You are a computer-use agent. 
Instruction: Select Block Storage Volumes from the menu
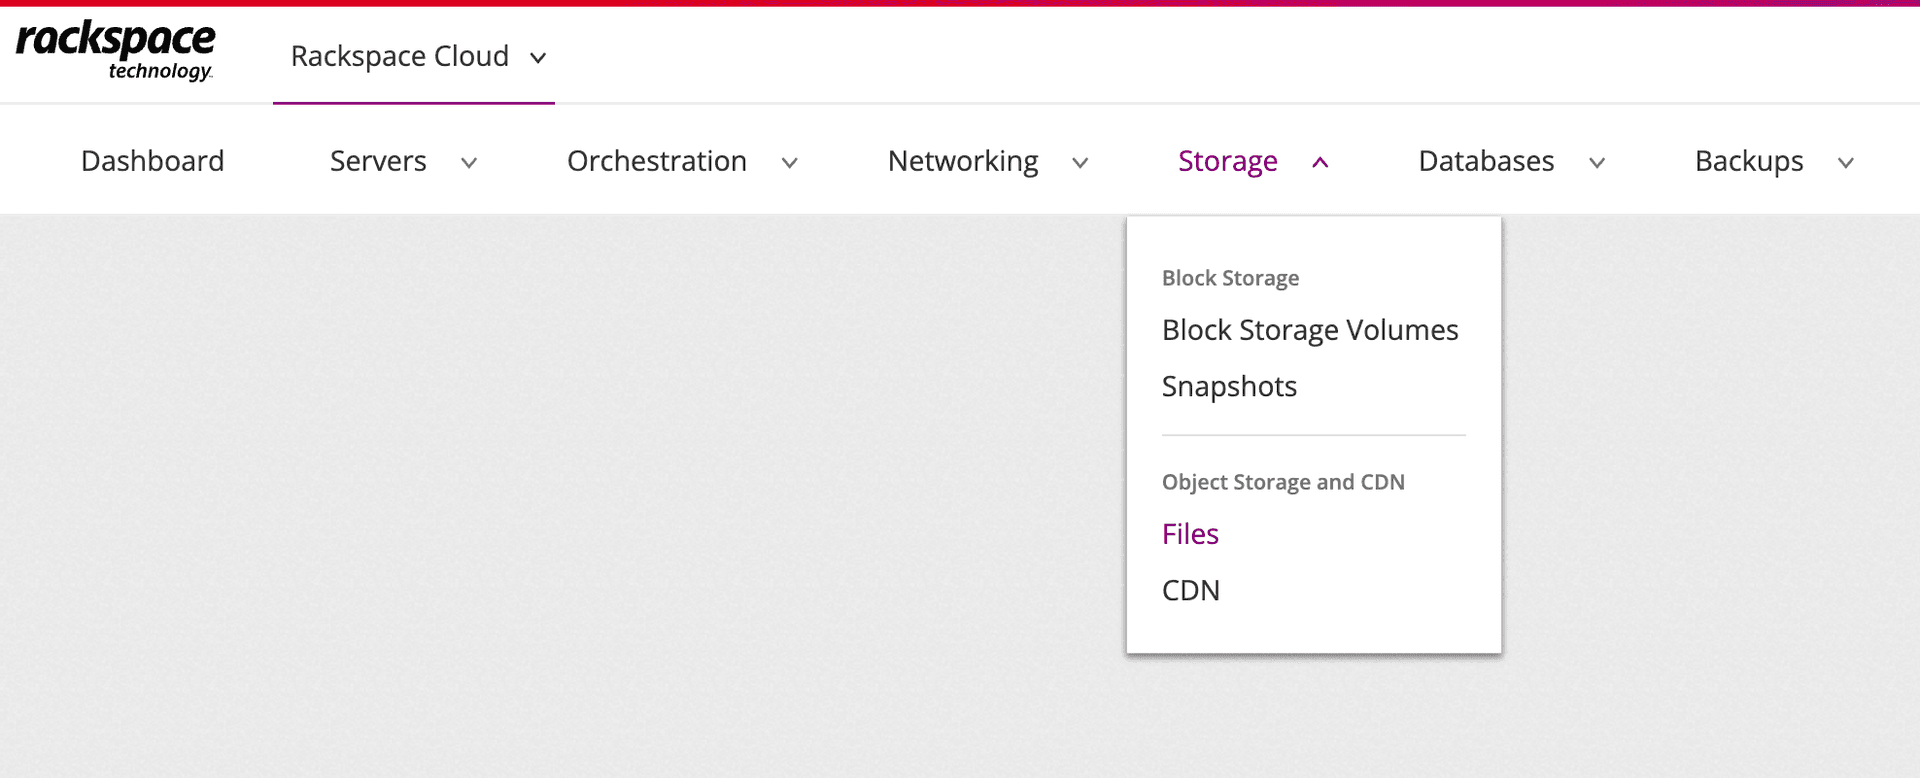pos(1310,330)
